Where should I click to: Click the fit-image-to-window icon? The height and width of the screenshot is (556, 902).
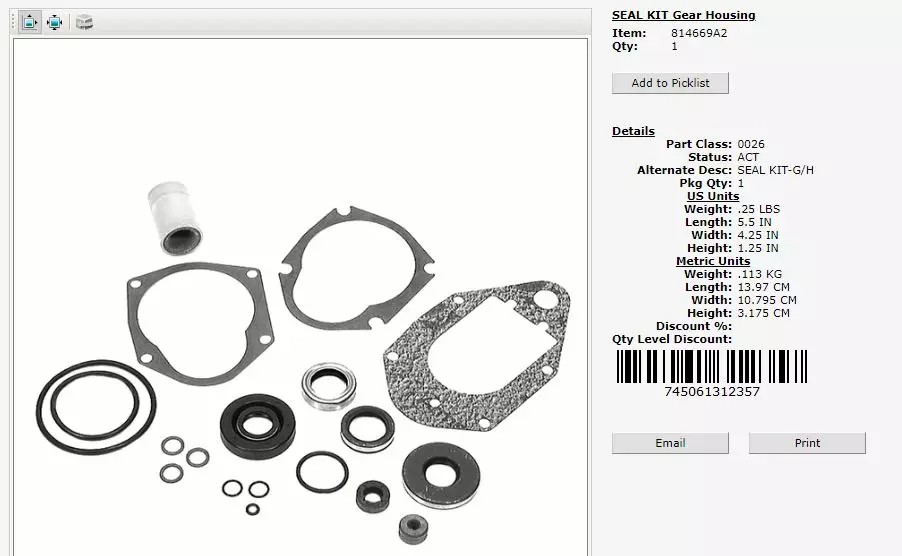pyautogui.click(x=54, y=22)
